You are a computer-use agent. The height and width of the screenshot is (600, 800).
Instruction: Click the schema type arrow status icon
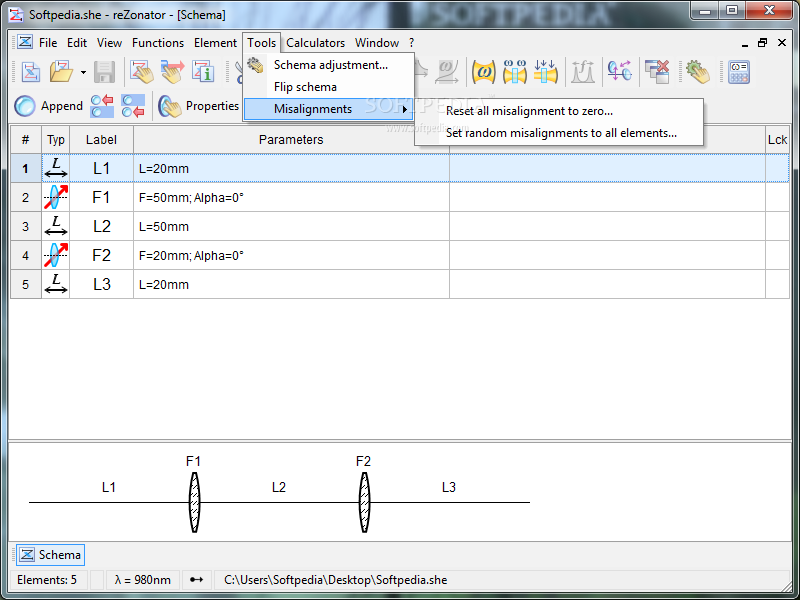(x=196, y=580)
